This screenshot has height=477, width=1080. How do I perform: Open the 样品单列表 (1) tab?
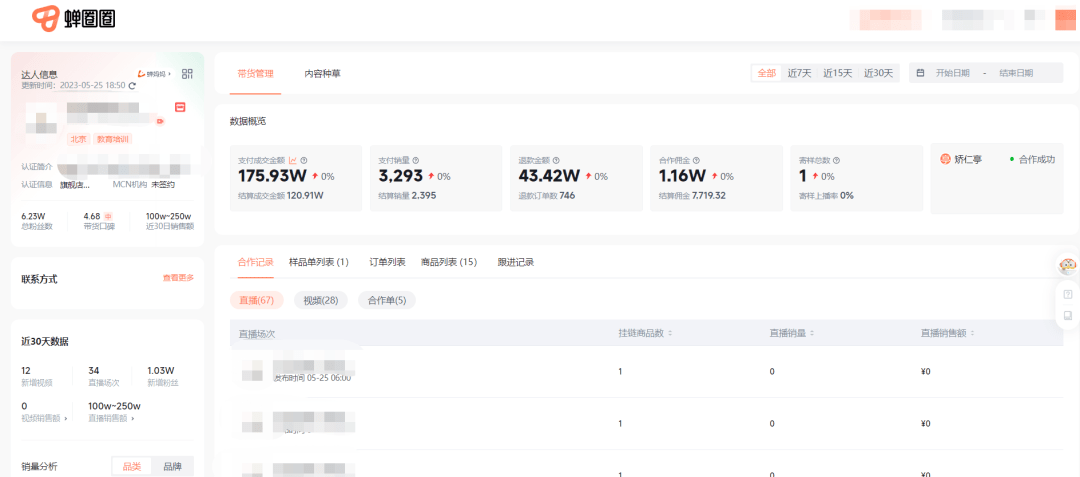pyautogui.click(x=319, y=262)
